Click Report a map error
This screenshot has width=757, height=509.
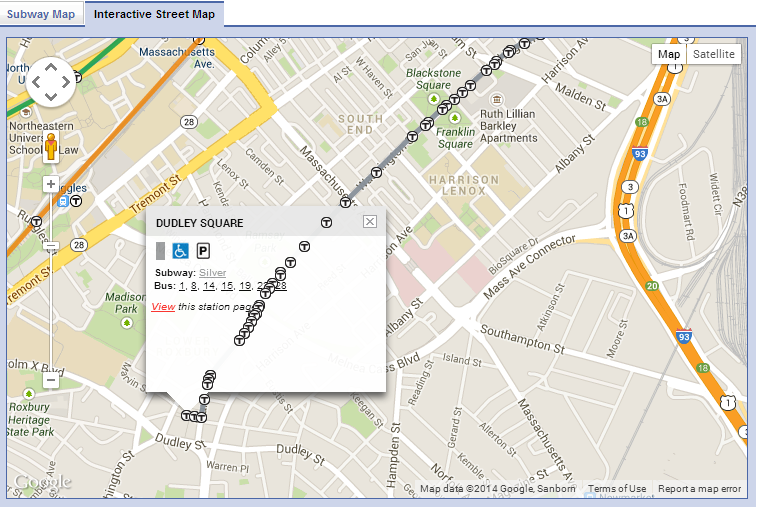pyautogui.click(x=700, y=489)
